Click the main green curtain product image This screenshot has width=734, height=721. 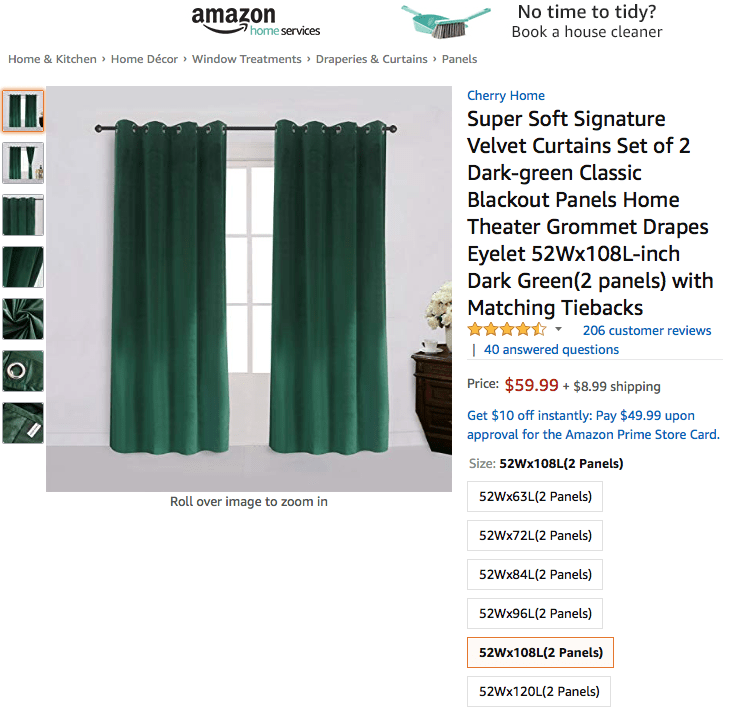click(x=249, y=289)
